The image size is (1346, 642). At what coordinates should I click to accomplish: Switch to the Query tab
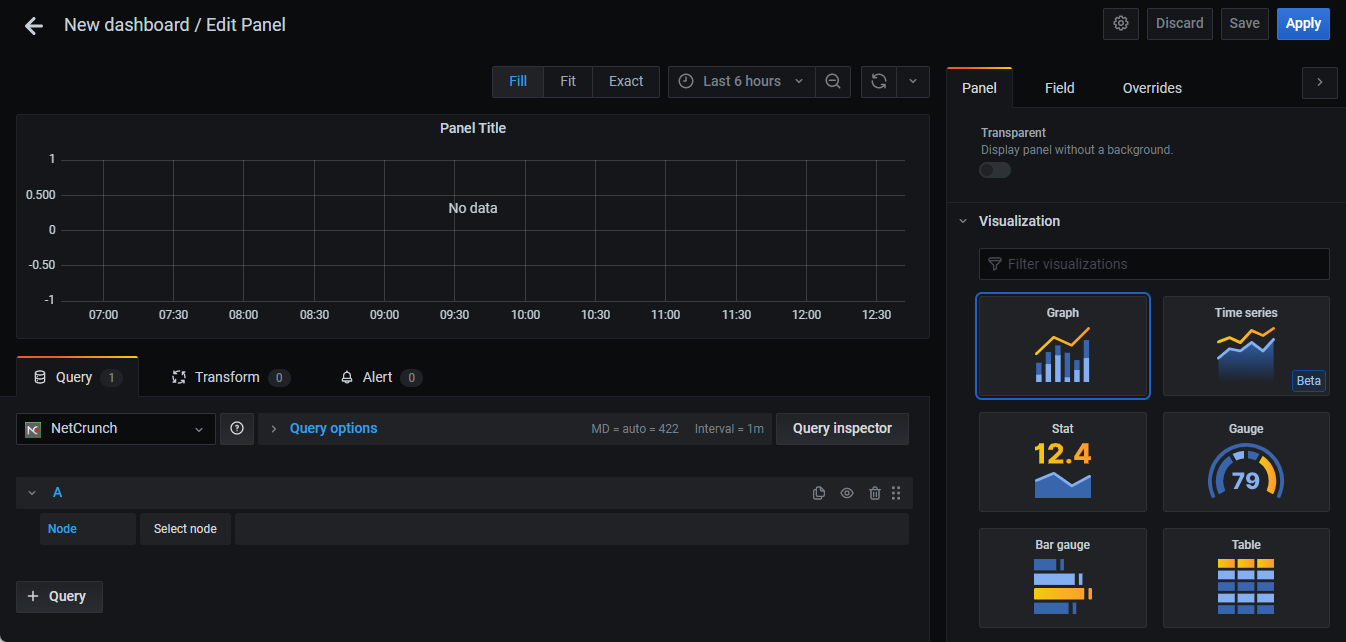tap(77, 377)
